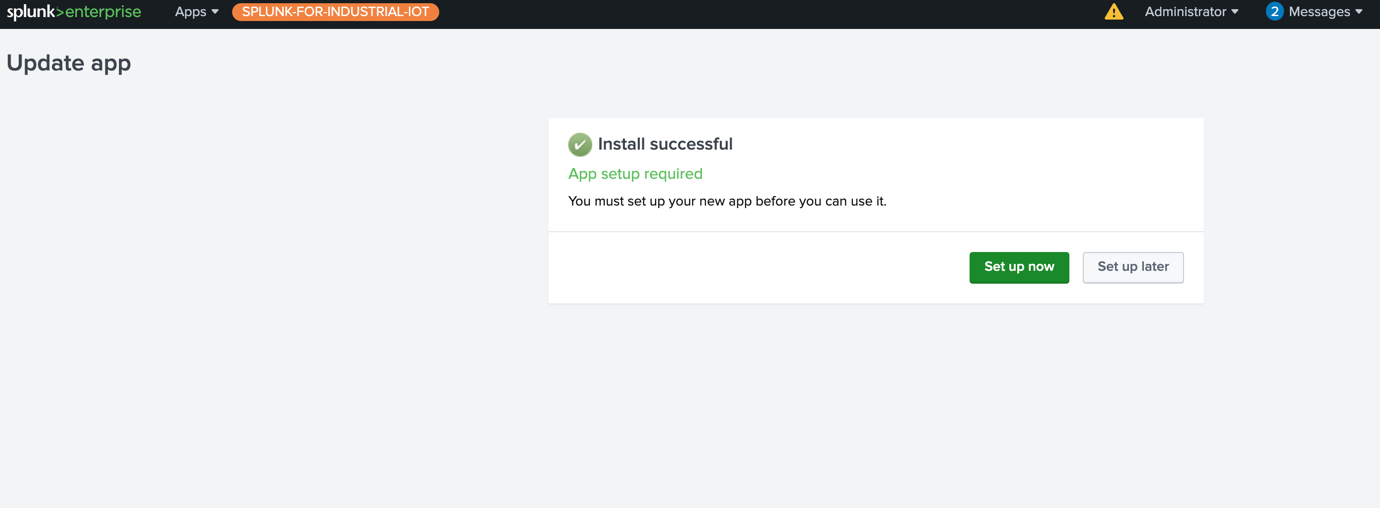Expand the Messages menu label
Screen dimensions: 1380x508
pyautogui.click(x=1319, y=12)
